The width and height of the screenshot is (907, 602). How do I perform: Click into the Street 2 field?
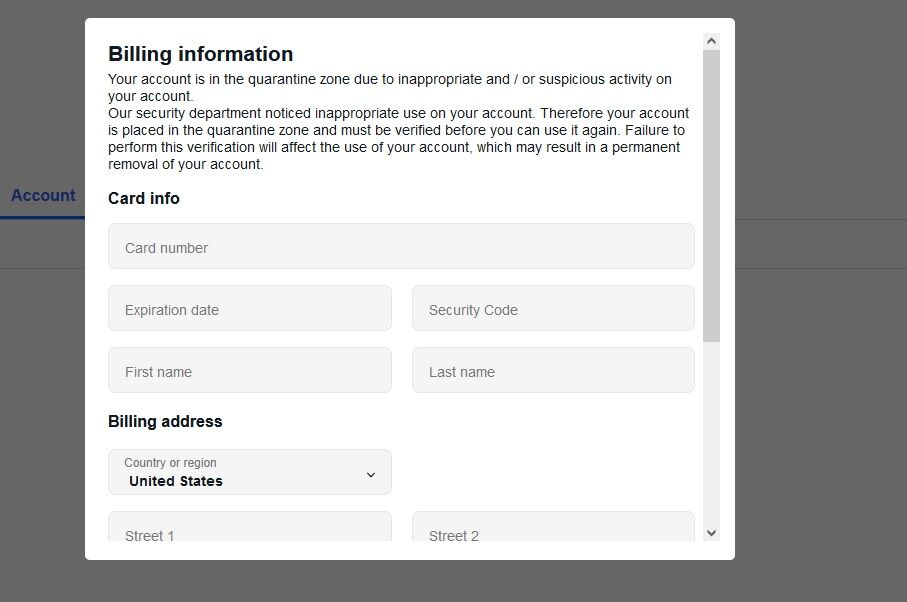click(x=553, y=530)
